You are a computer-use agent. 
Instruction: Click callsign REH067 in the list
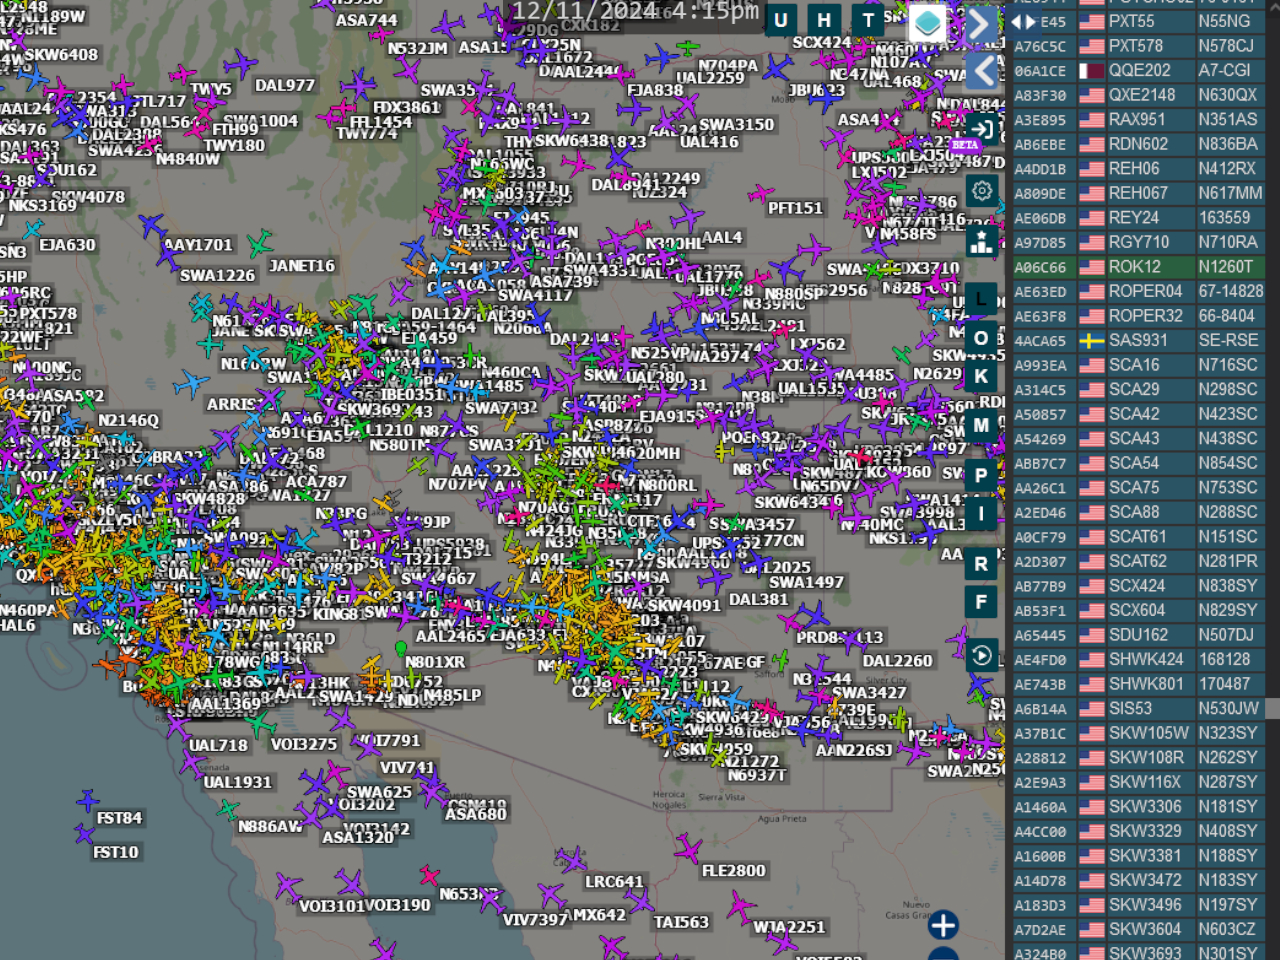click(x=1138, y=193)
